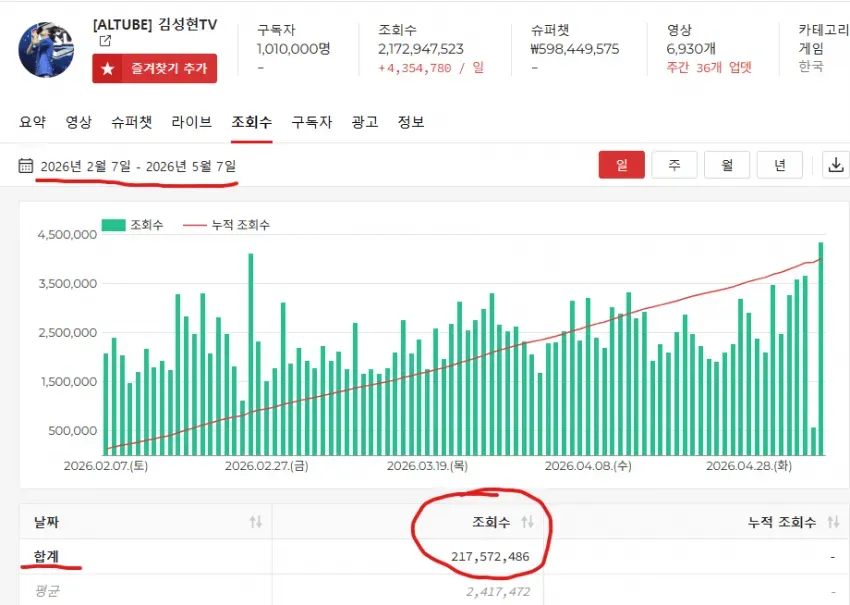
Task: Open the channel profile picture
Action: 46,50
